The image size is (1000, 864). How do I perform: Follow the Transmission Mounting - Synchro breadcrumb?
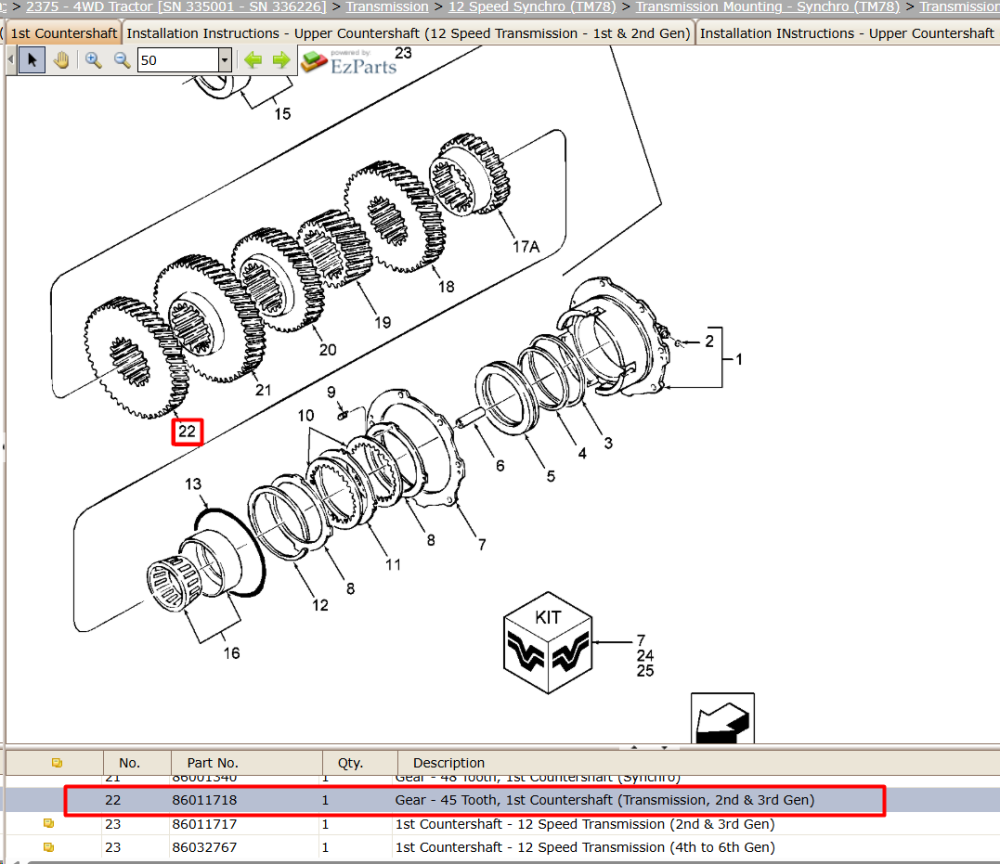767,6
